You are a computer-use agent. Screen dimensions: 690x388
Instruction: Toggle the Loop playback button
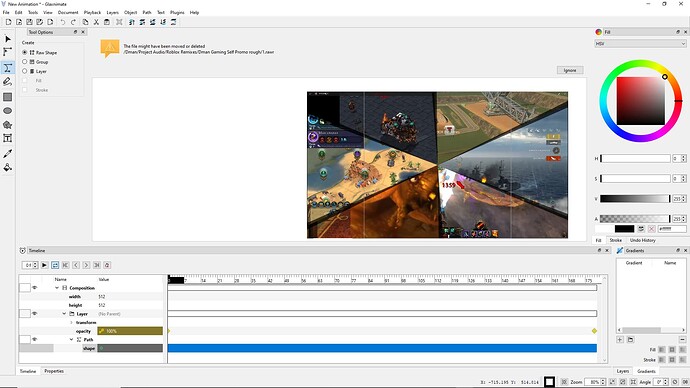coord(55,265)
